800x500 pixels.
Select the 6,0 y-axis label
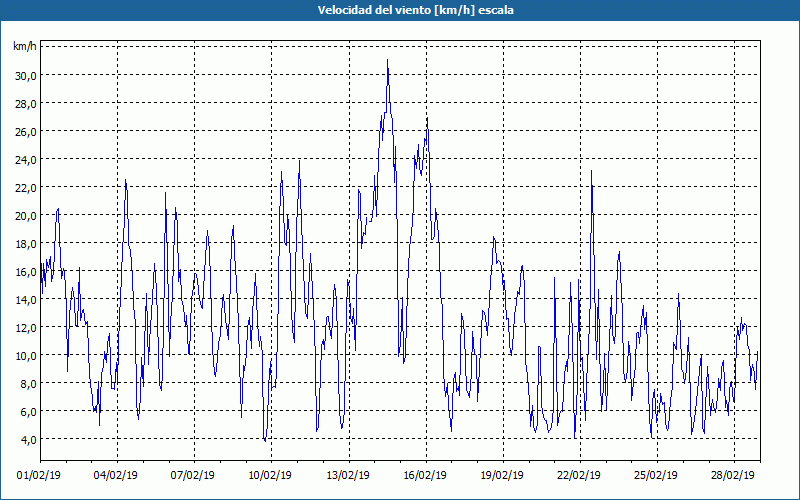click(x=28, y=412)
